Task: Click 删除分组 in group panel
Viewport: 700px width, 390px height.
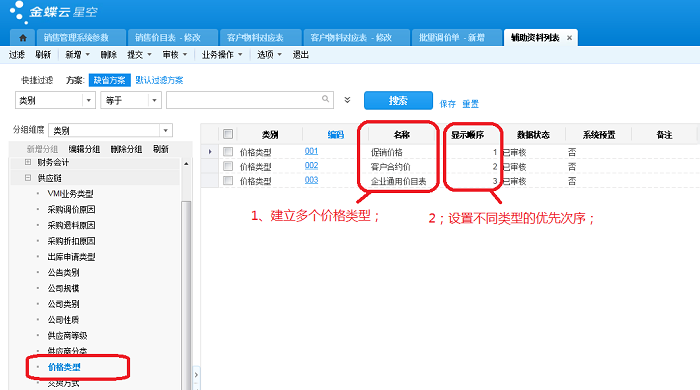Action: pos(126,149)
